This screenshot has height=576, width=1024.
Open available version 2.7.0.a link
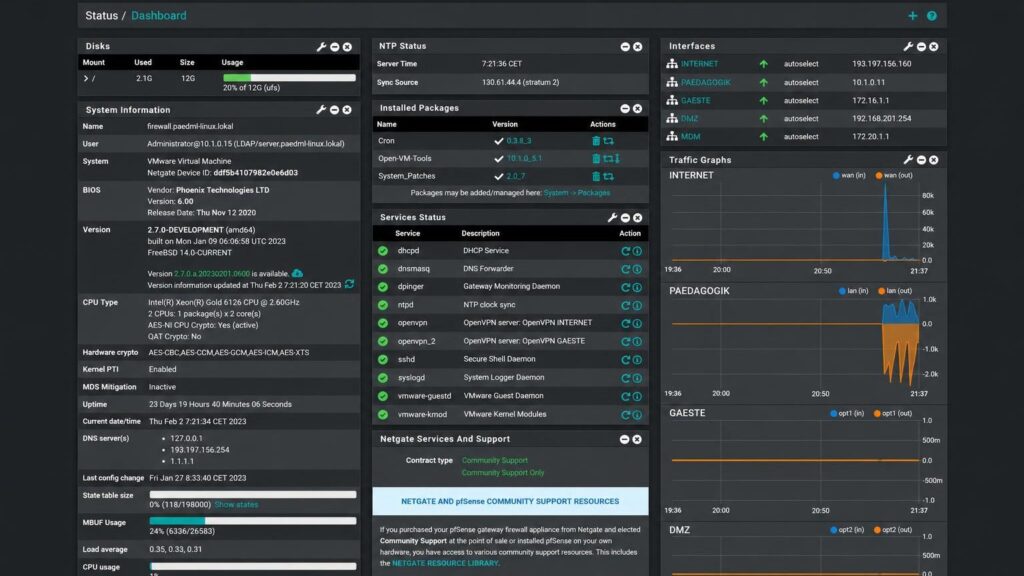click(x=212, y=274)
